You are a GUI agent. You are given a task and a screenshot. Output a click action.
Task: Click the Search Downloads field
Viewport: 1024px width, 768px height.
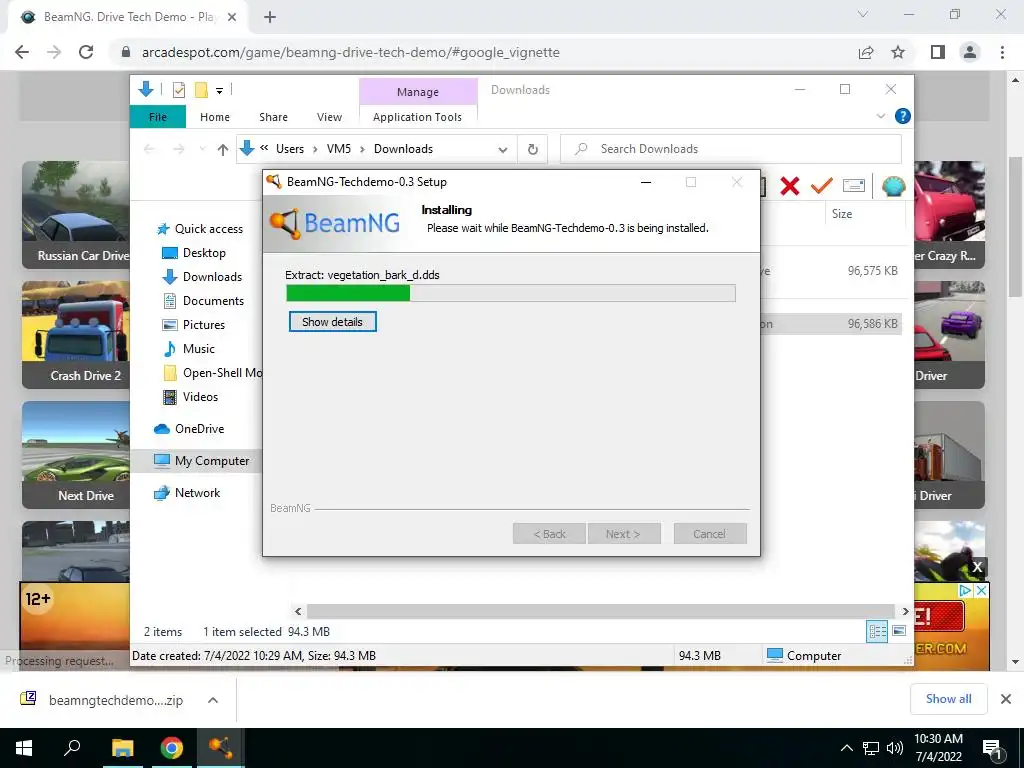click(x=731, y=149)
